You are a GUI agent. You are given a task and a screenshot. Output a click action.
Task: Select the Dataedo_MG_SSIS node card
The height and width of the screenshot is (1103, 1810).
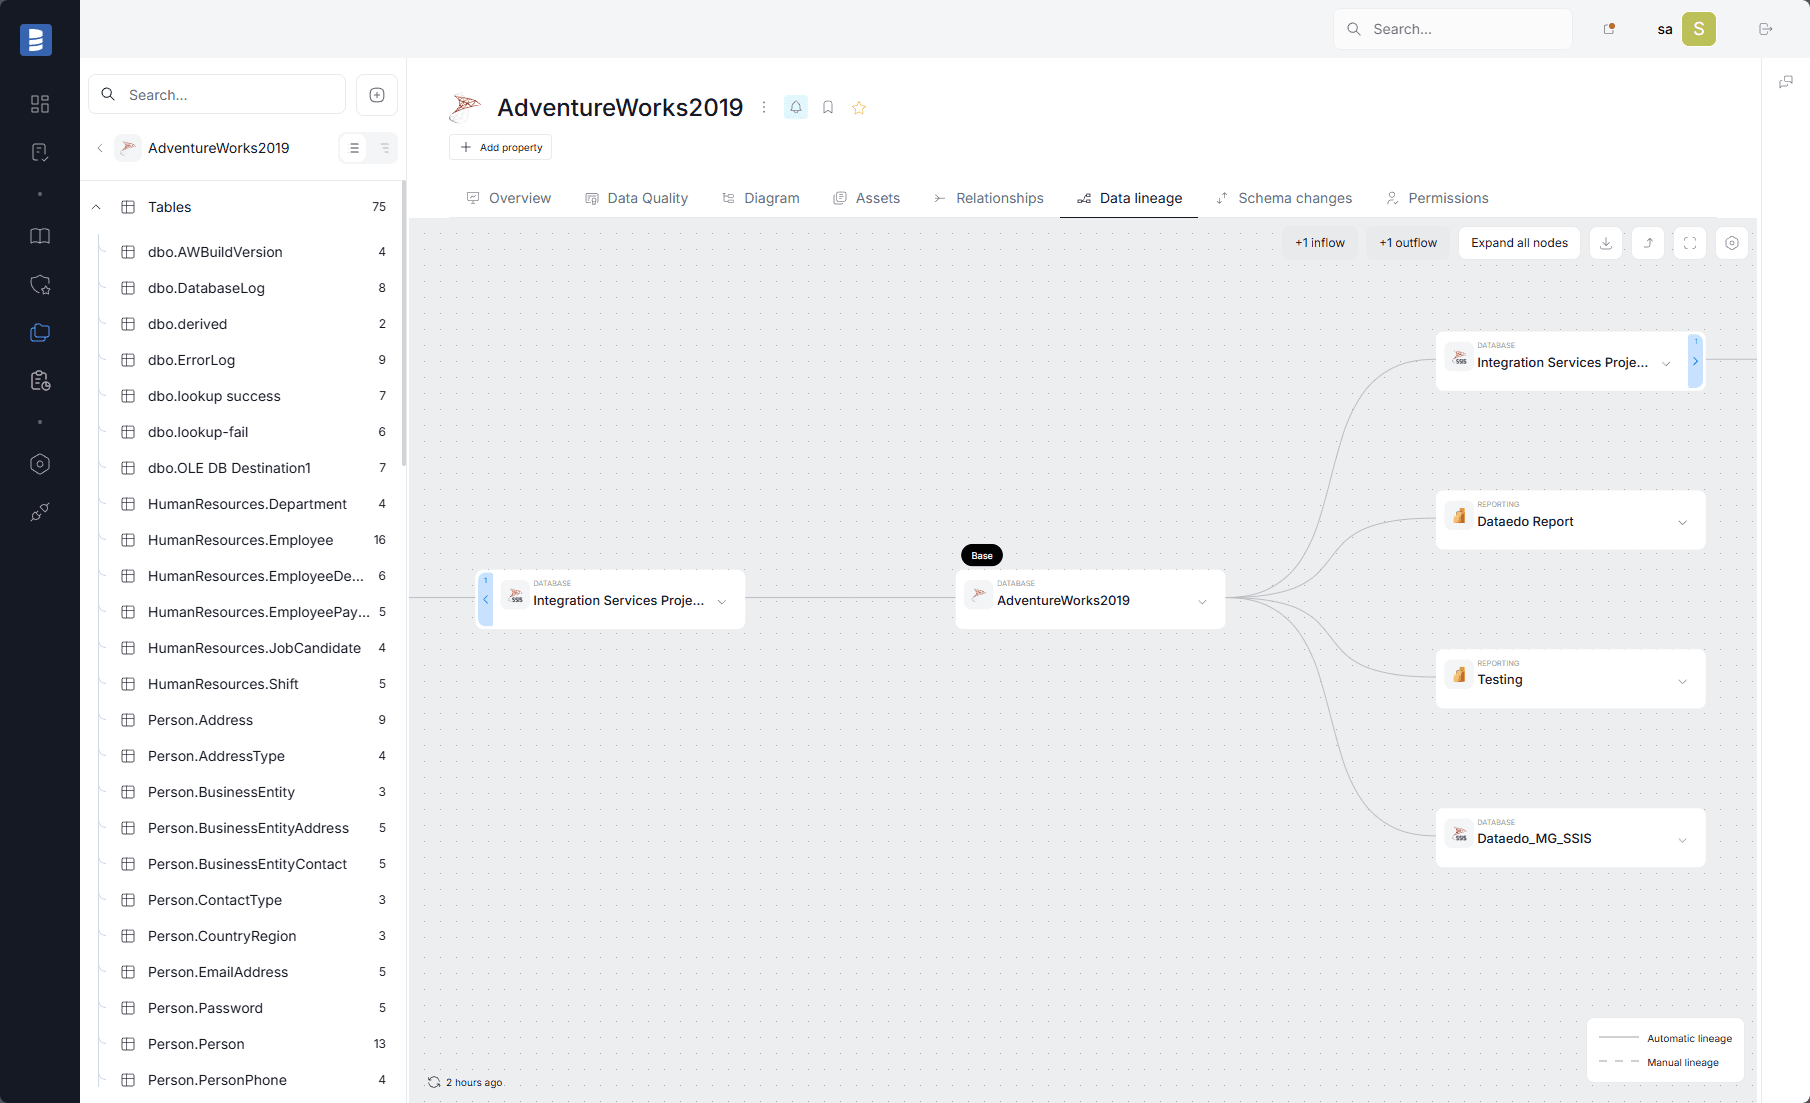(x=1570, y=838)
